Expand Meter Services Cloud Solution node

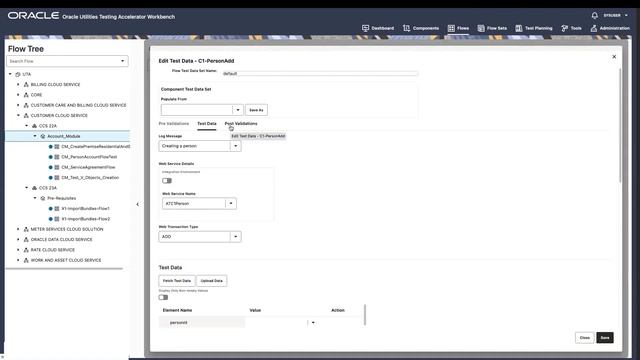18,229
